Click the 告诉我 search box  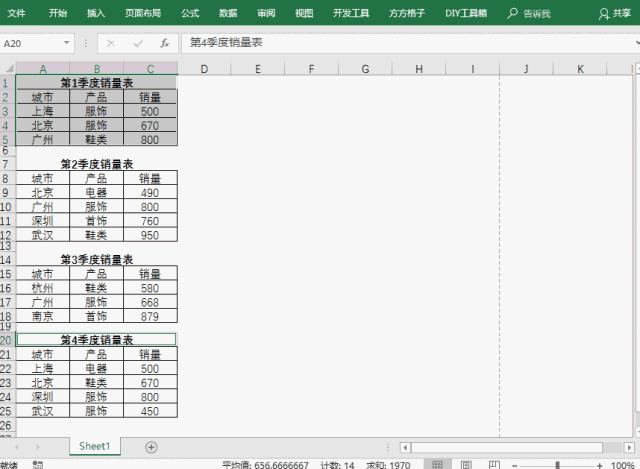tap(529, 13)
